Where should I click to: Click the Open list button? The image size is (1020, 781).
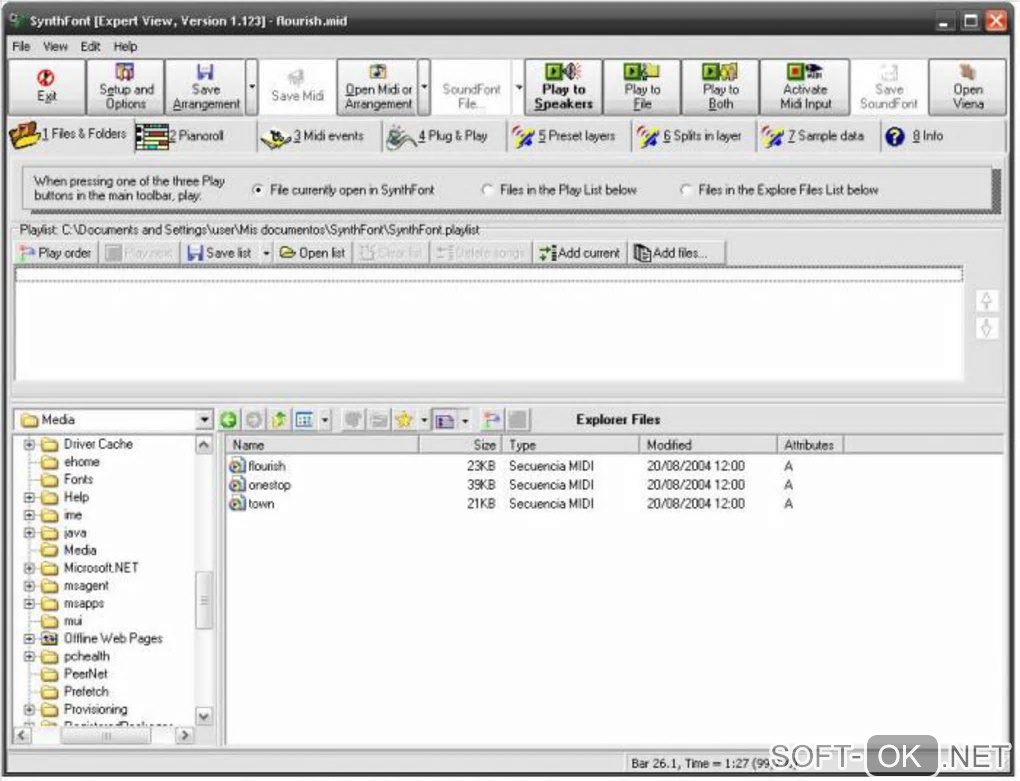coord(313,253)
